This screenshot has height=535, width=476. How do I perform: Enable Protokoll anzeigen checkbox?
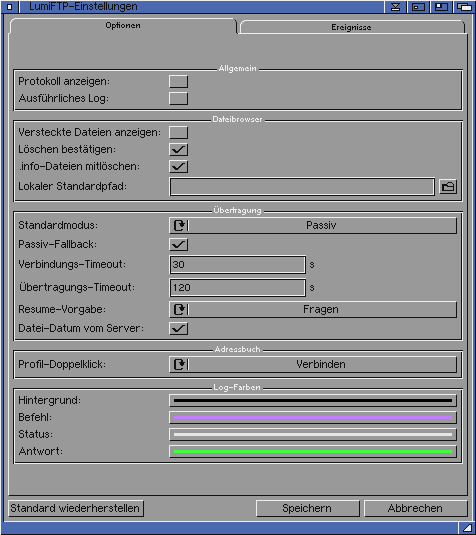pos(178,82)
